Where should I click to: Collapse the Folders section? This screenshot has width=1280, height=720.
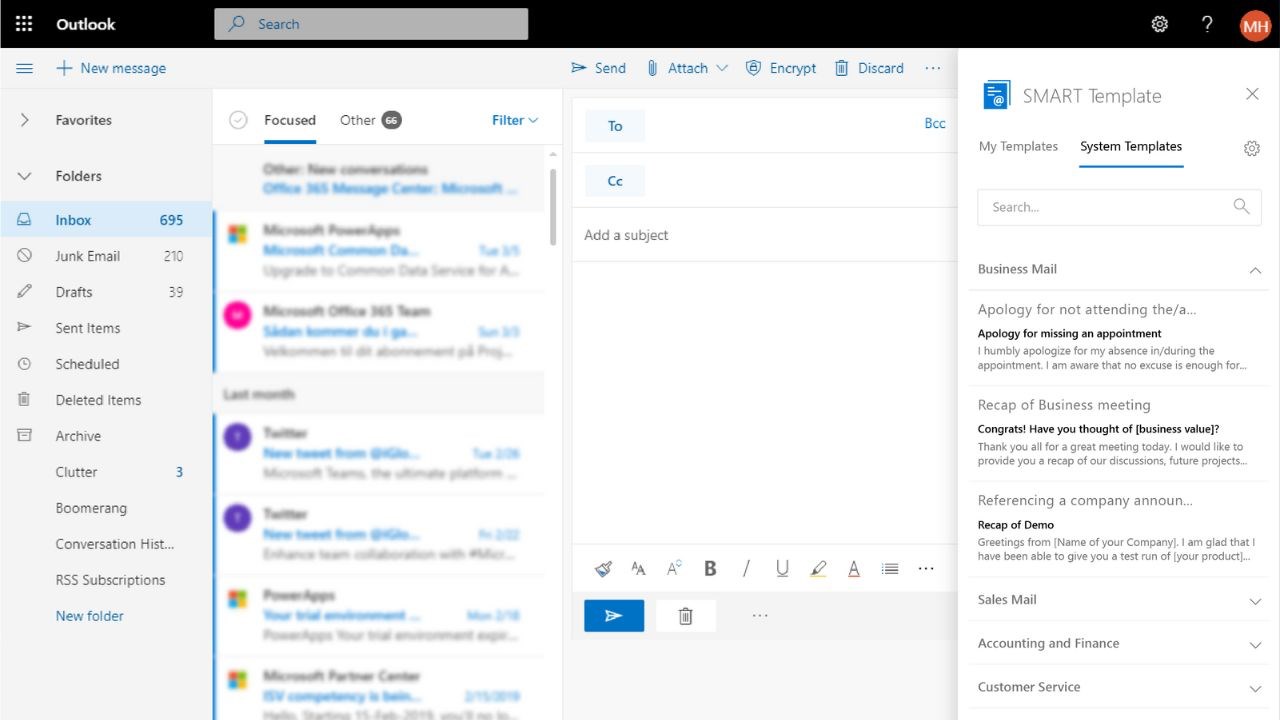(25, 176)
